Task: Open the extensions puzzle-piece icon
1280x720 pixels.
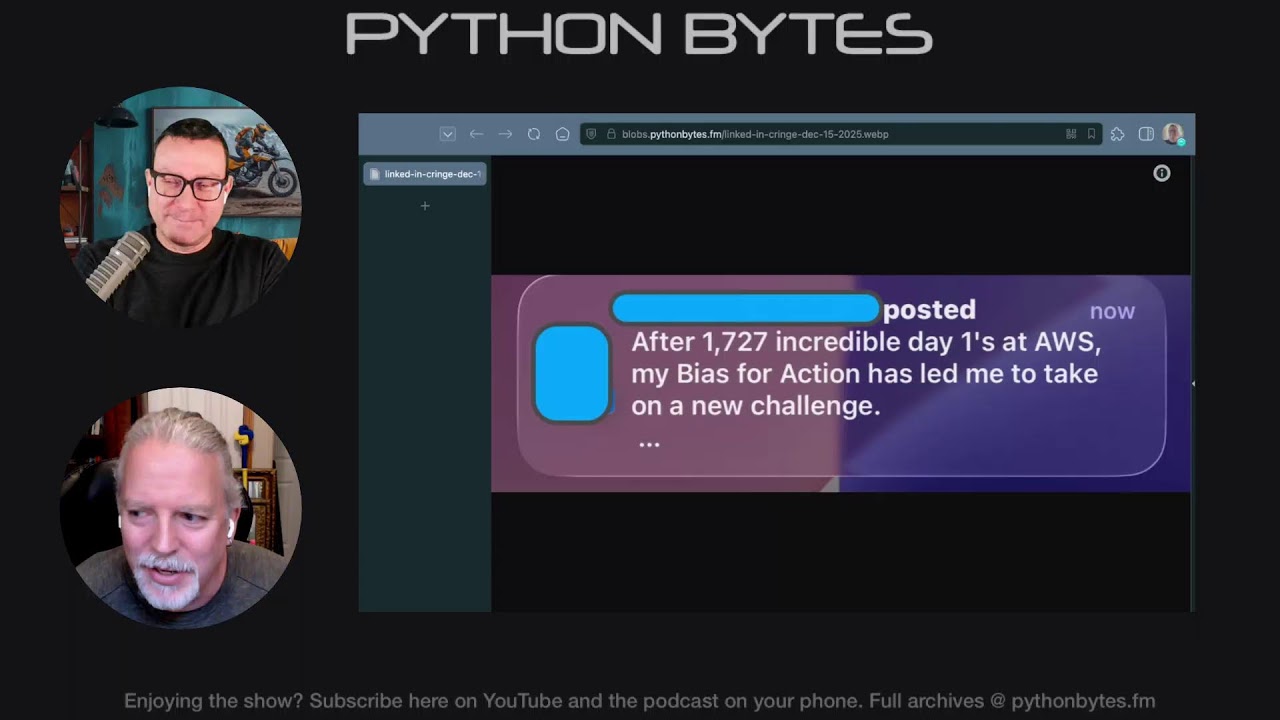Action: 1117,134
